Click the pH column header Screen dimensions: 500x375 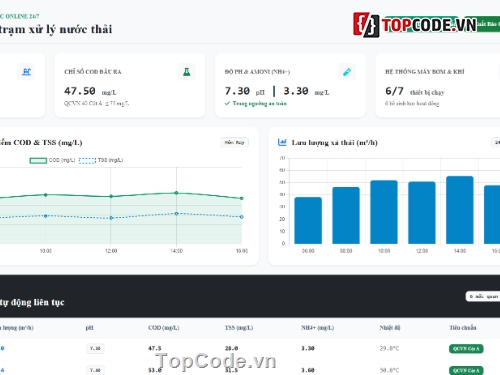89,328
